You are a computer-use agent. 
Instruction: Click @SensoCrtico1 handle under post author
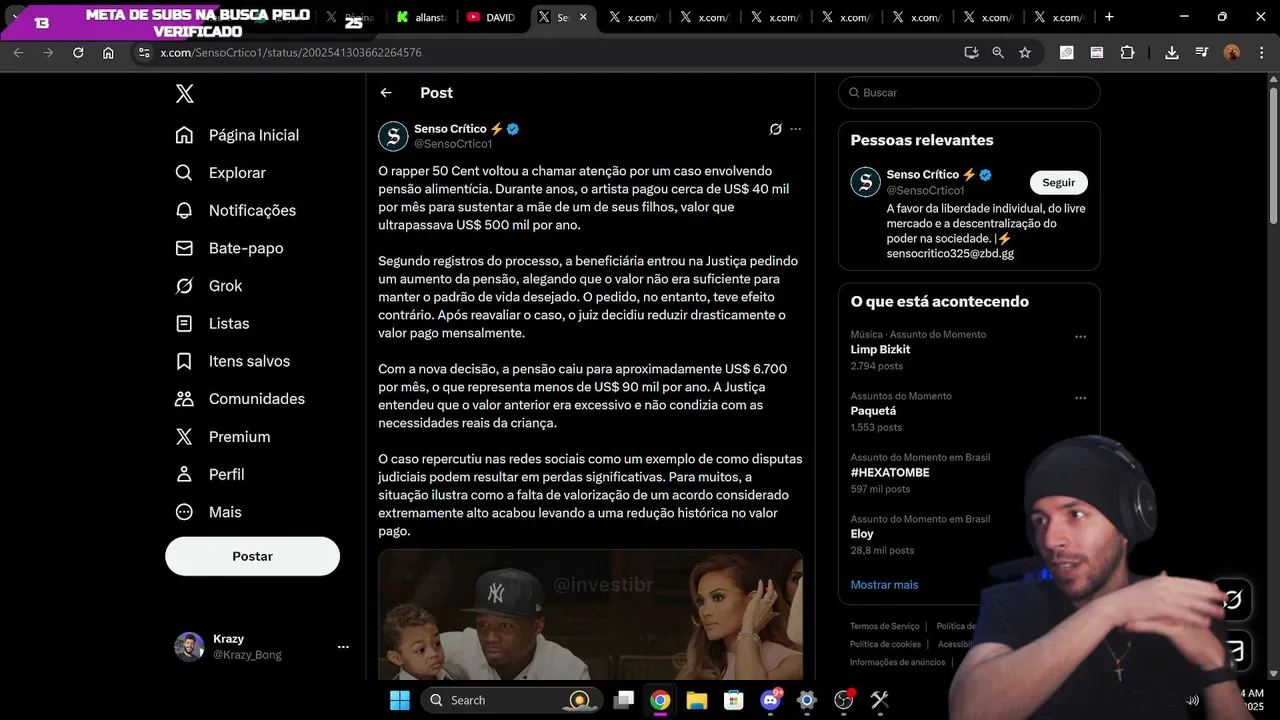tap(453, 144)
